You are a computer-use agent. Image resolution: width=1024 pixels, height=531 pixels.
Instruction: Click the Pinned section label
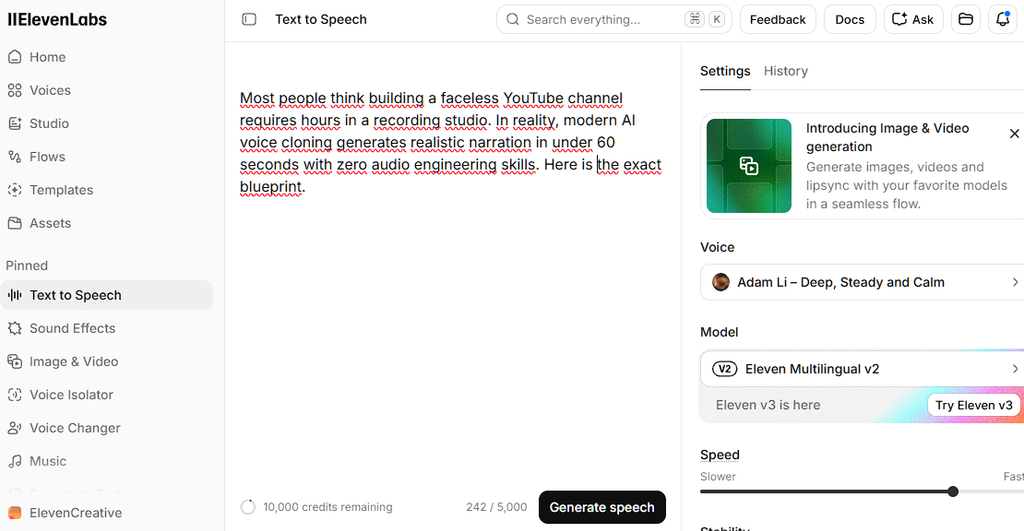(27, 266)
